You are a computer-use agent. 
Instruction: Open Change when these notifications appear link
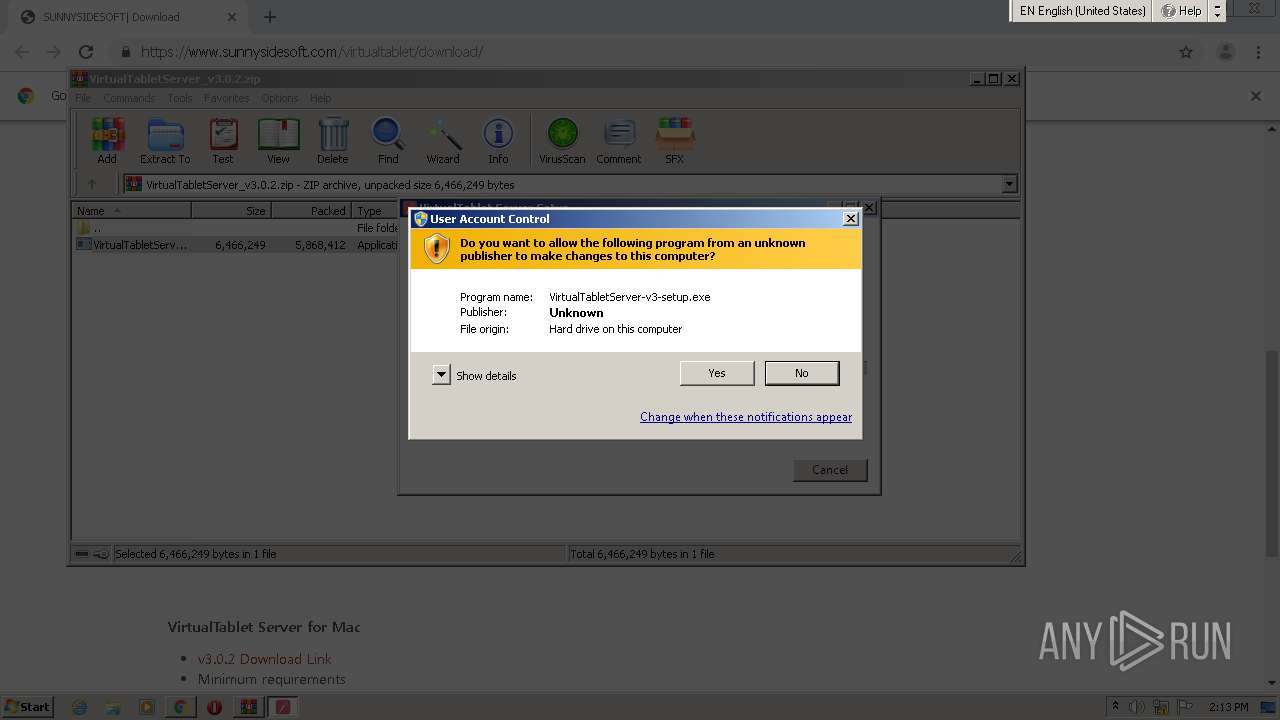coord(746,417)
